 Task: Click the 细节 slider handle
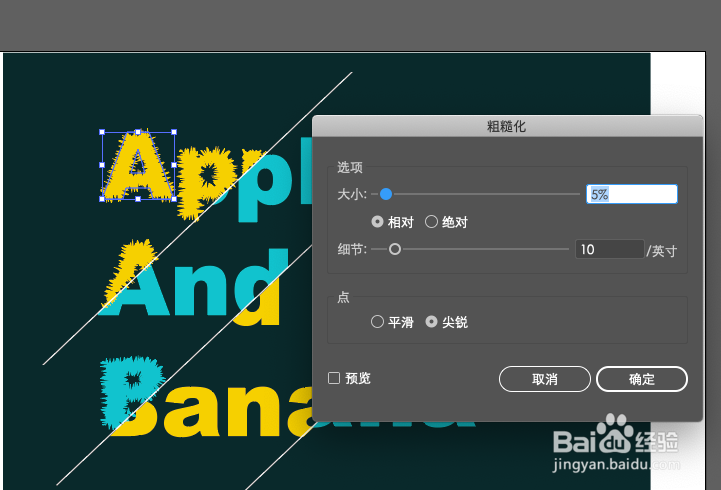coord(395,250)
